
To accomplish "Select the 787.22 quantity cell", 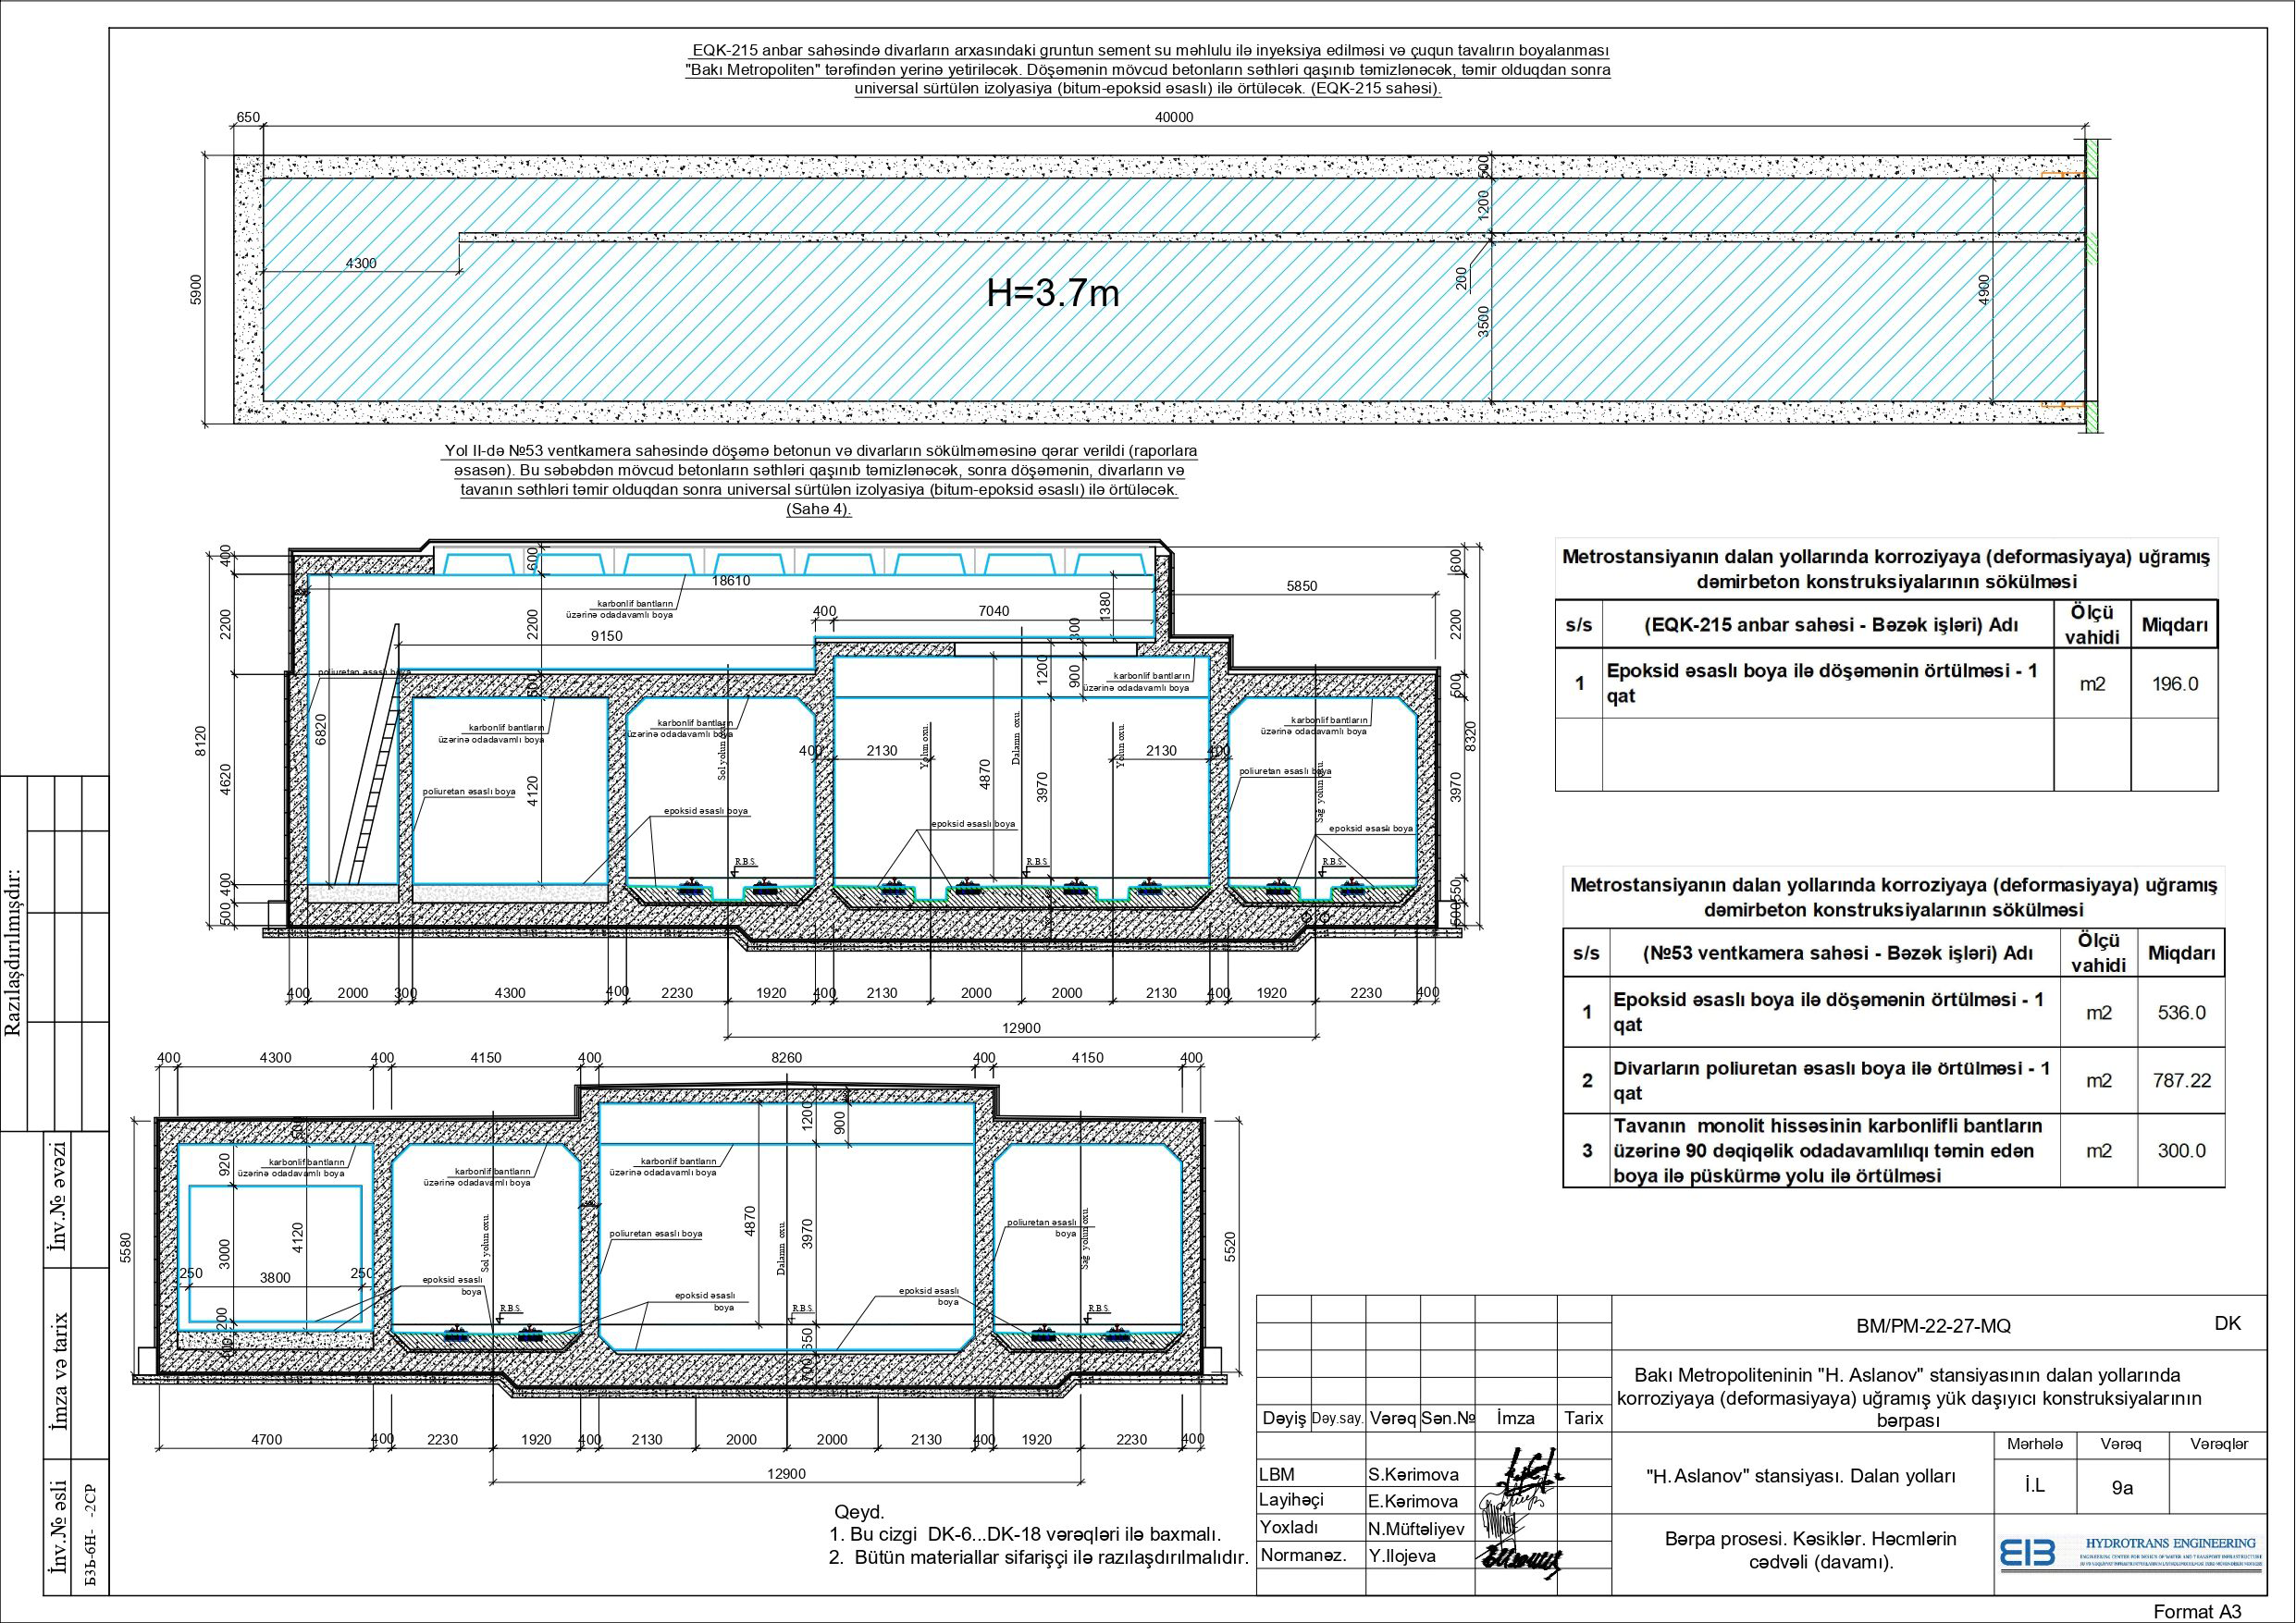I will [x=2181, y=1080].
